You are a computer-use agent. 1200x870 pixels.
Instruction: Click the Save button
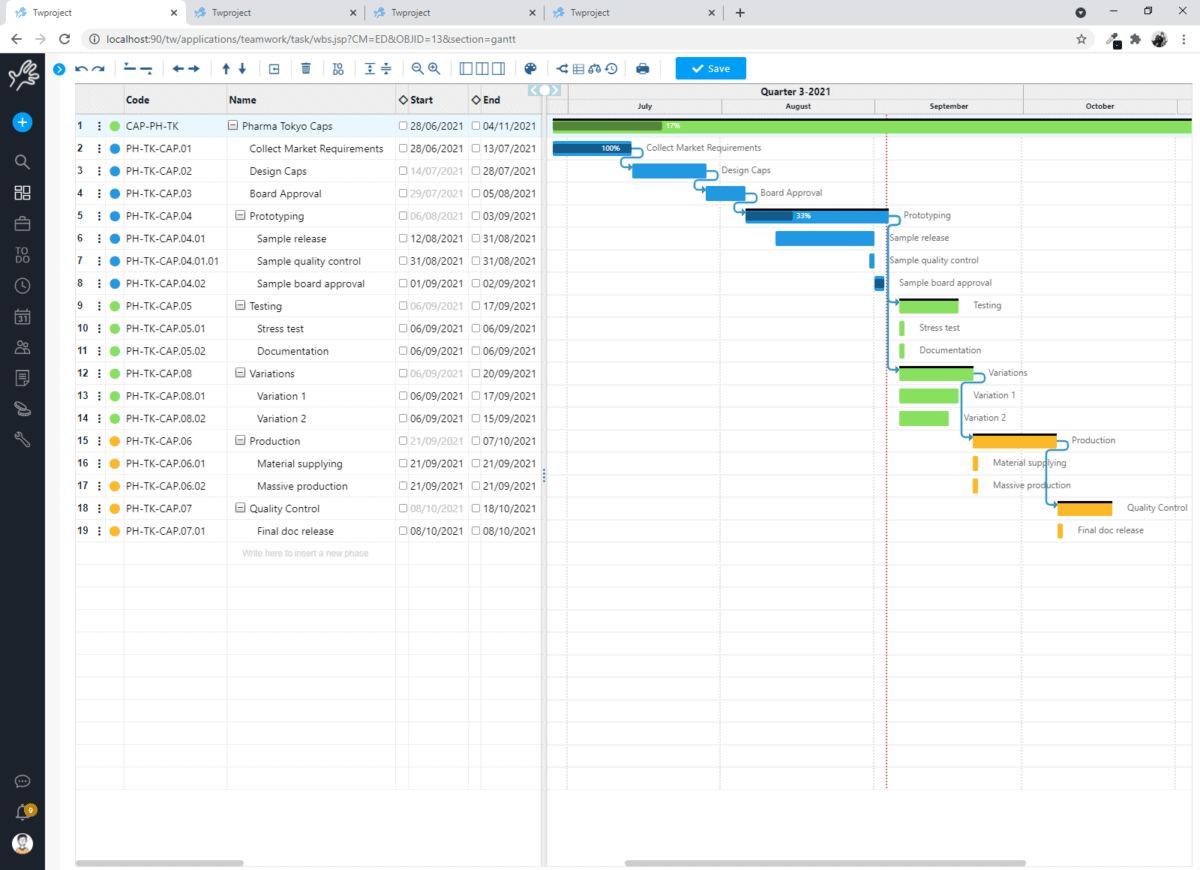(x=711, y=69)
